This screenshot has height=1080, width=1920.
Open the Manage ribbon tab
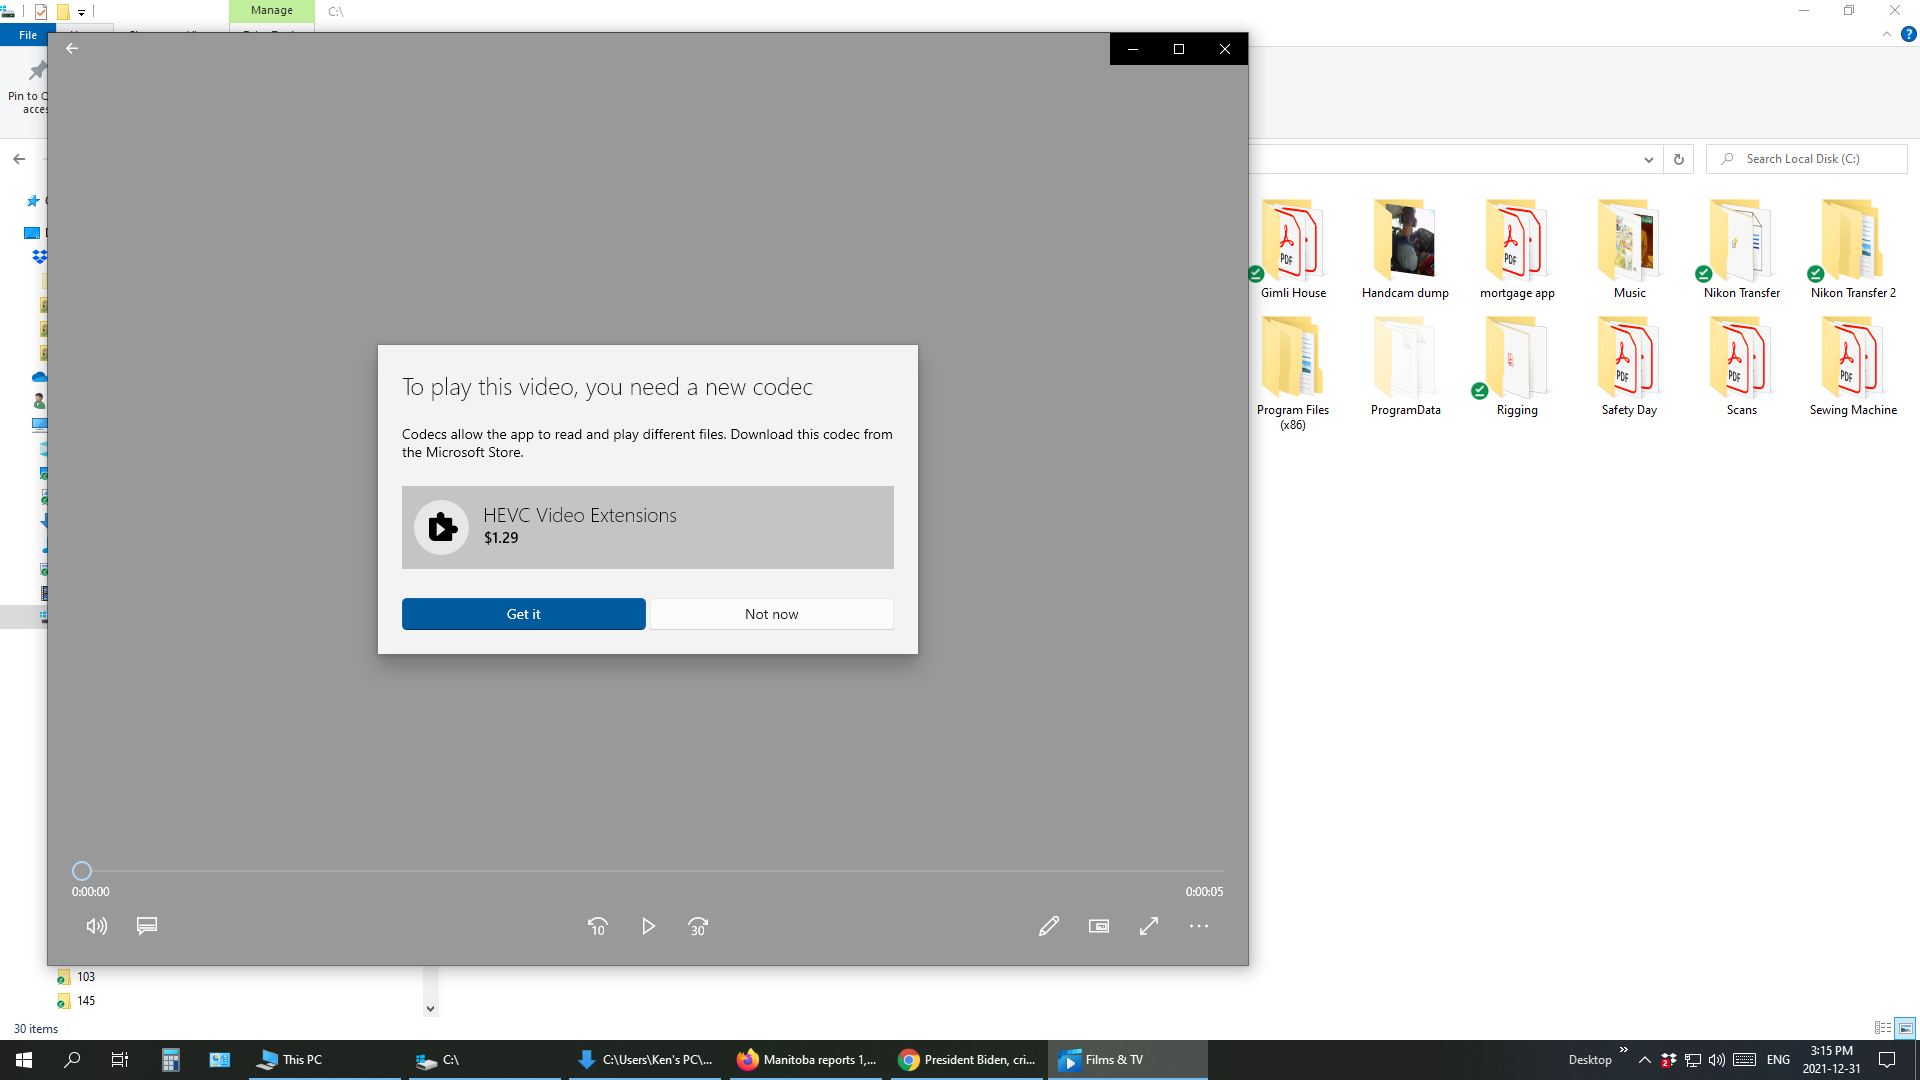point(272,11)
